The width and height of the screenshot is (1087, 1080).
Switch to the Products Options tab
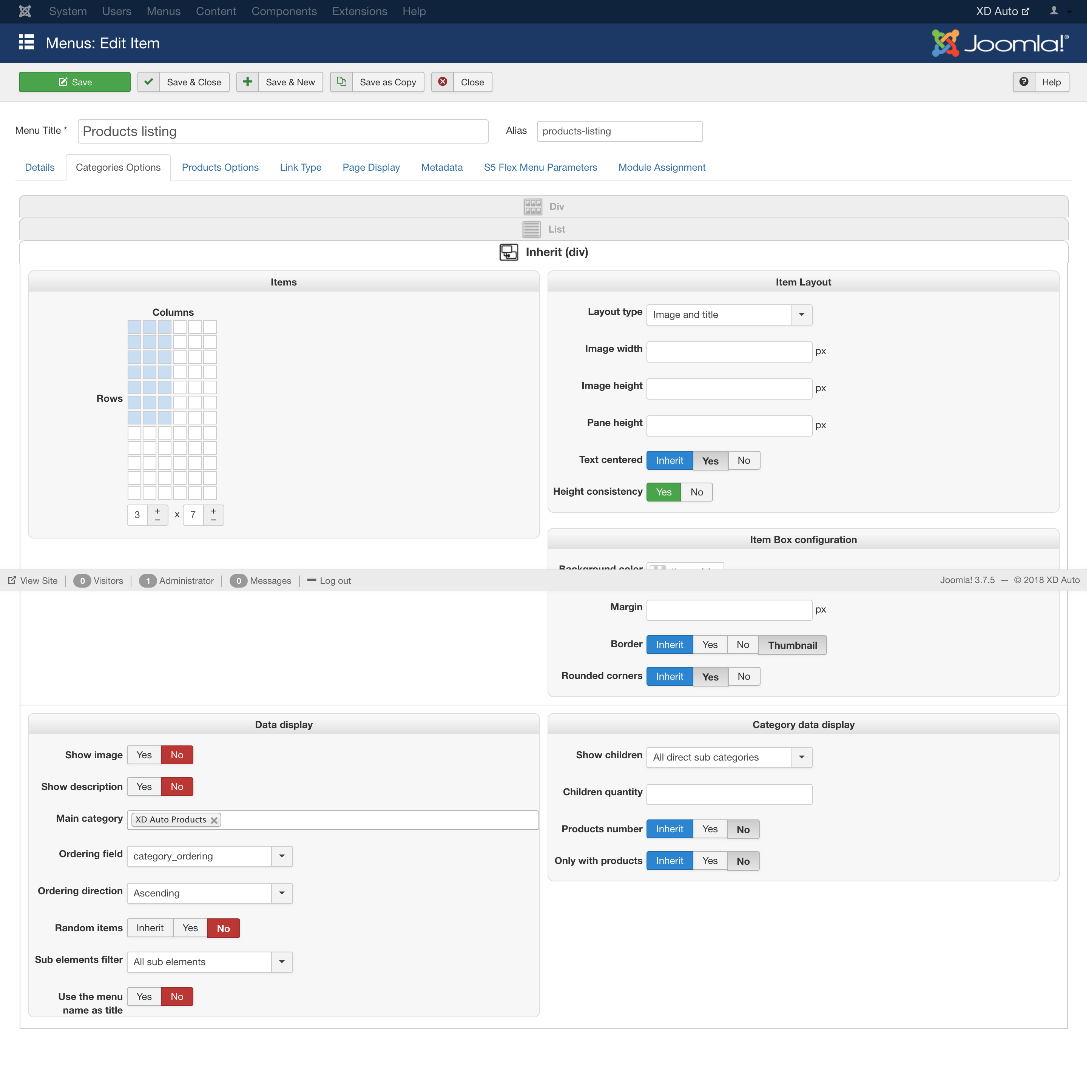[x=220, y=168]
